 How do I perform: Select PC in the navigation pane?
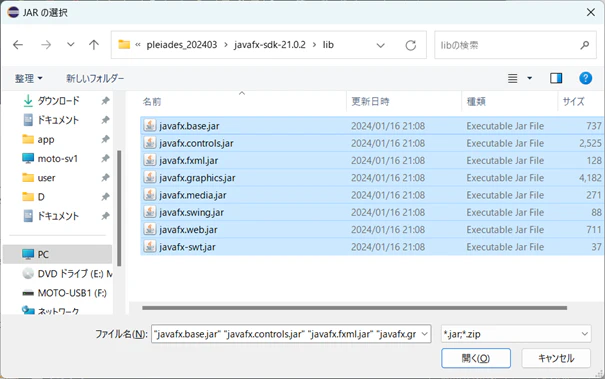click(x=57, y=254)
